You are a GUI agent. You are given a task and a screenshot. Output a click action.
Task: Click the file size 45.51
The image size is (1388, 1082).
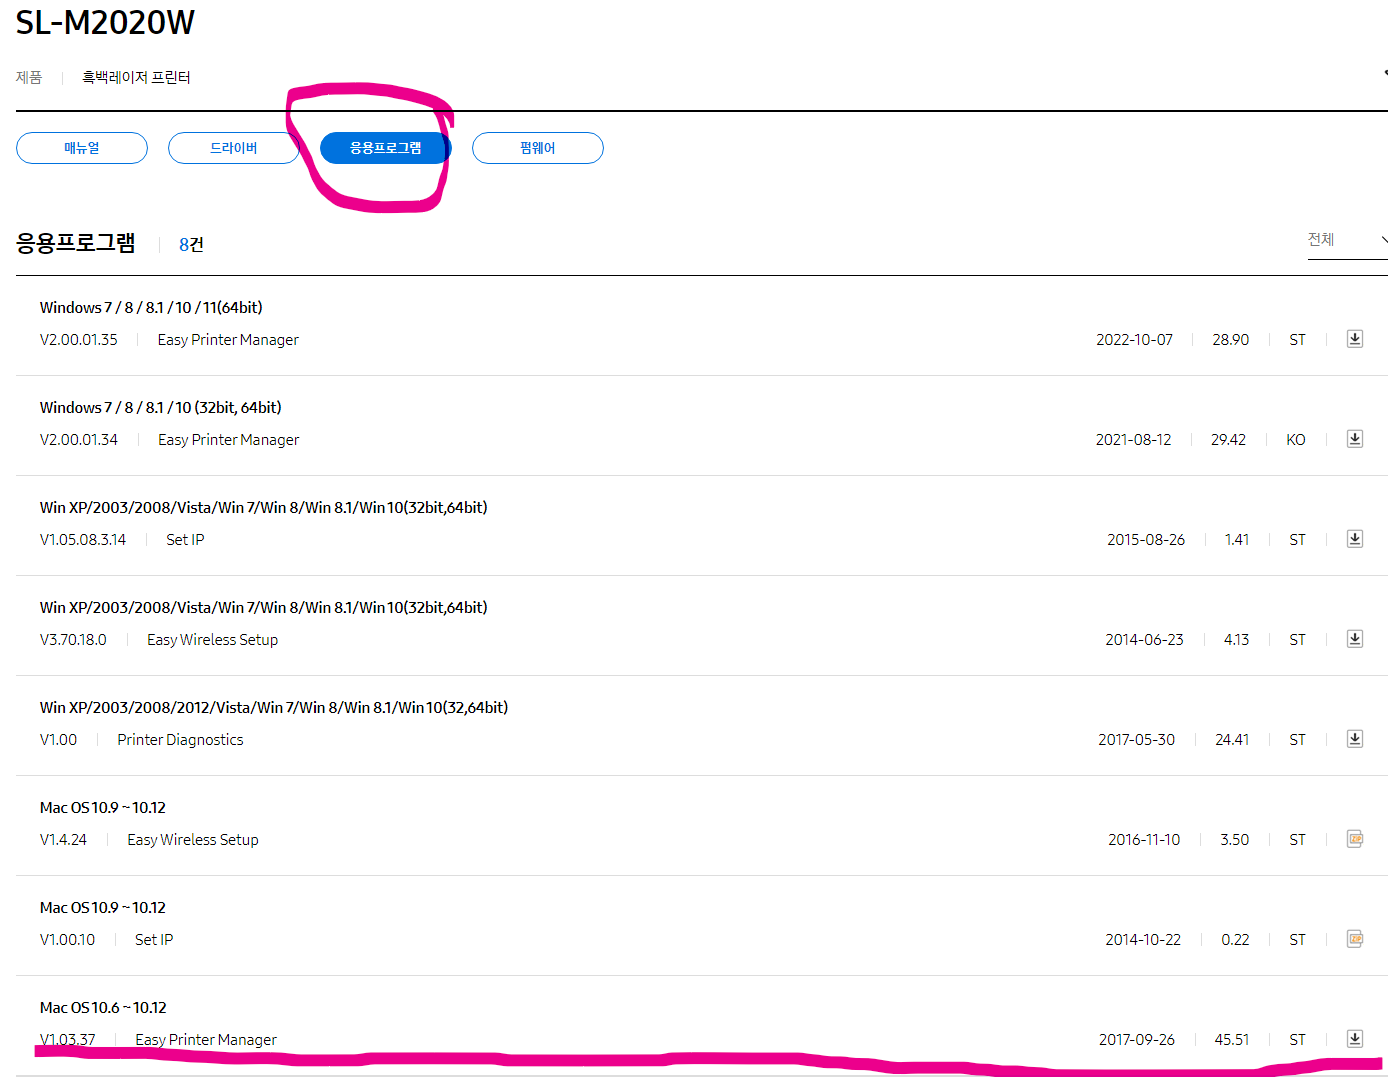pos(1232,1040)
